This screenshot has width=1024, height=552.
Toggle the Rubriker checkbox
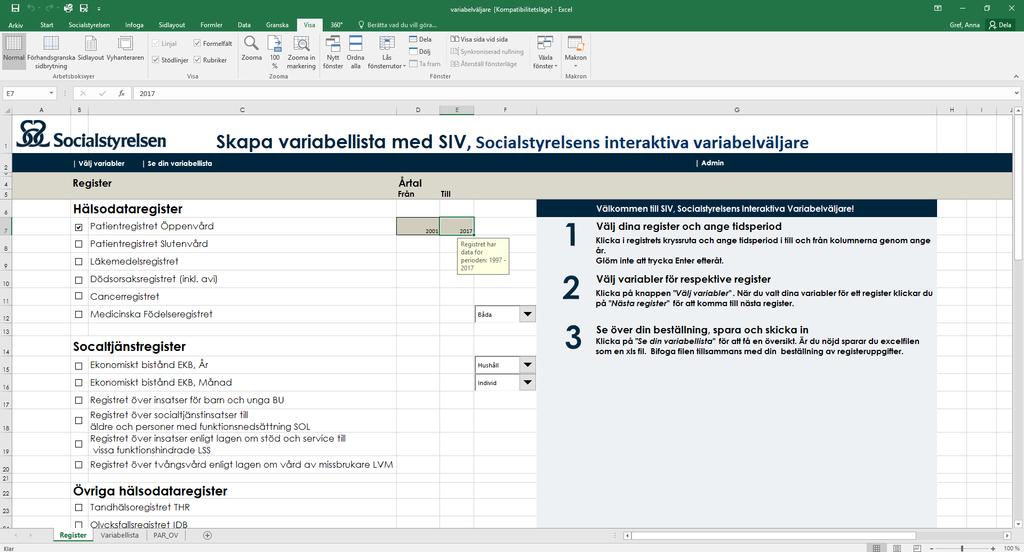point(197,60)
